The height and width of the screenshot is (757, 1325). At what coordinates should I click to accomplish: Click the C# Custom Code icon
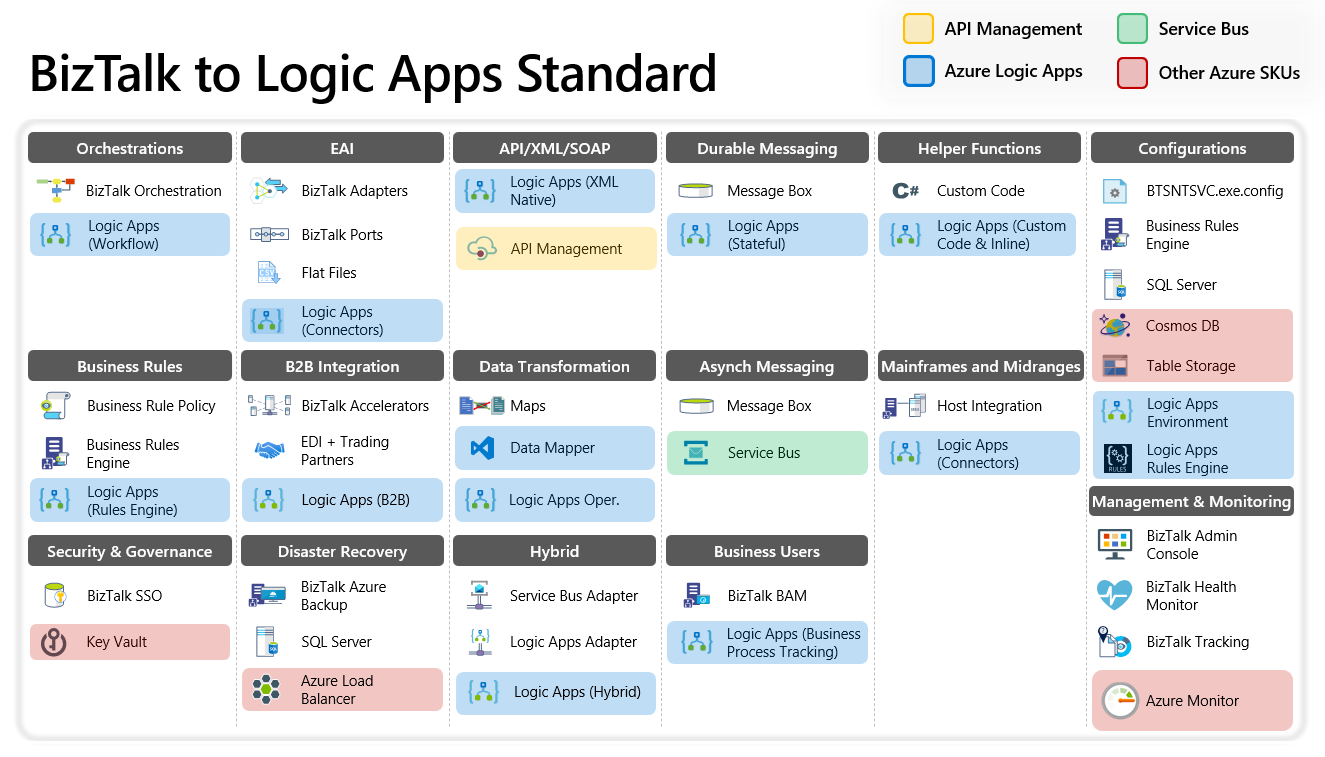click(907, 190)
